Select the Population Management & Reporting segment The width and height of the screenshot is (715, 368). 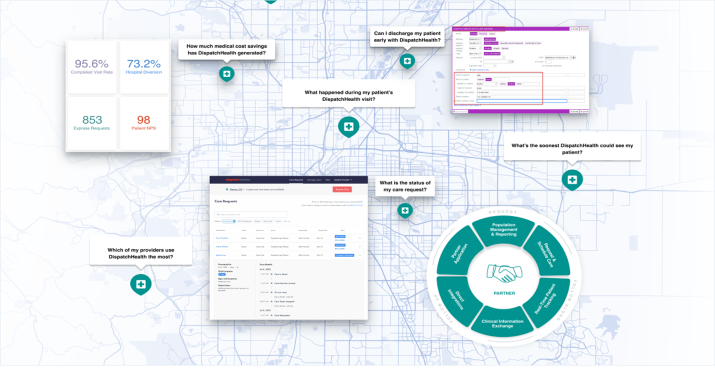coord(503,229)
